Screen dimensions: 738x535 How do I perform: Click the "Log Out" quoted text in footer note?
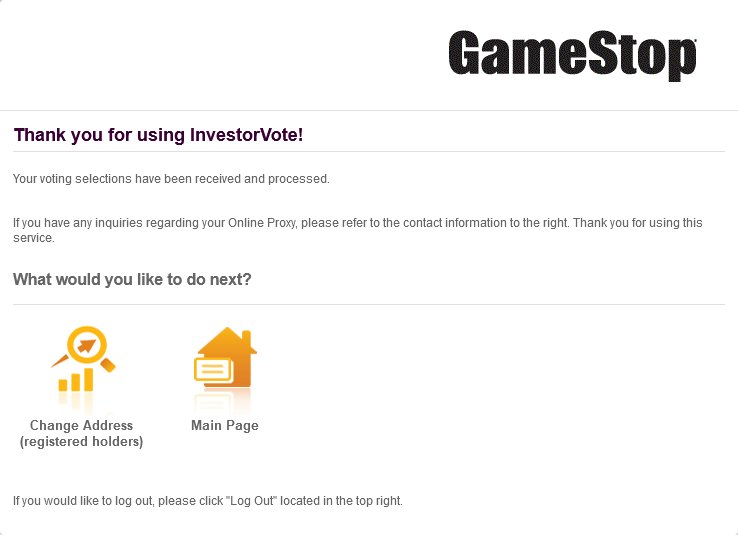pos(252,501)
